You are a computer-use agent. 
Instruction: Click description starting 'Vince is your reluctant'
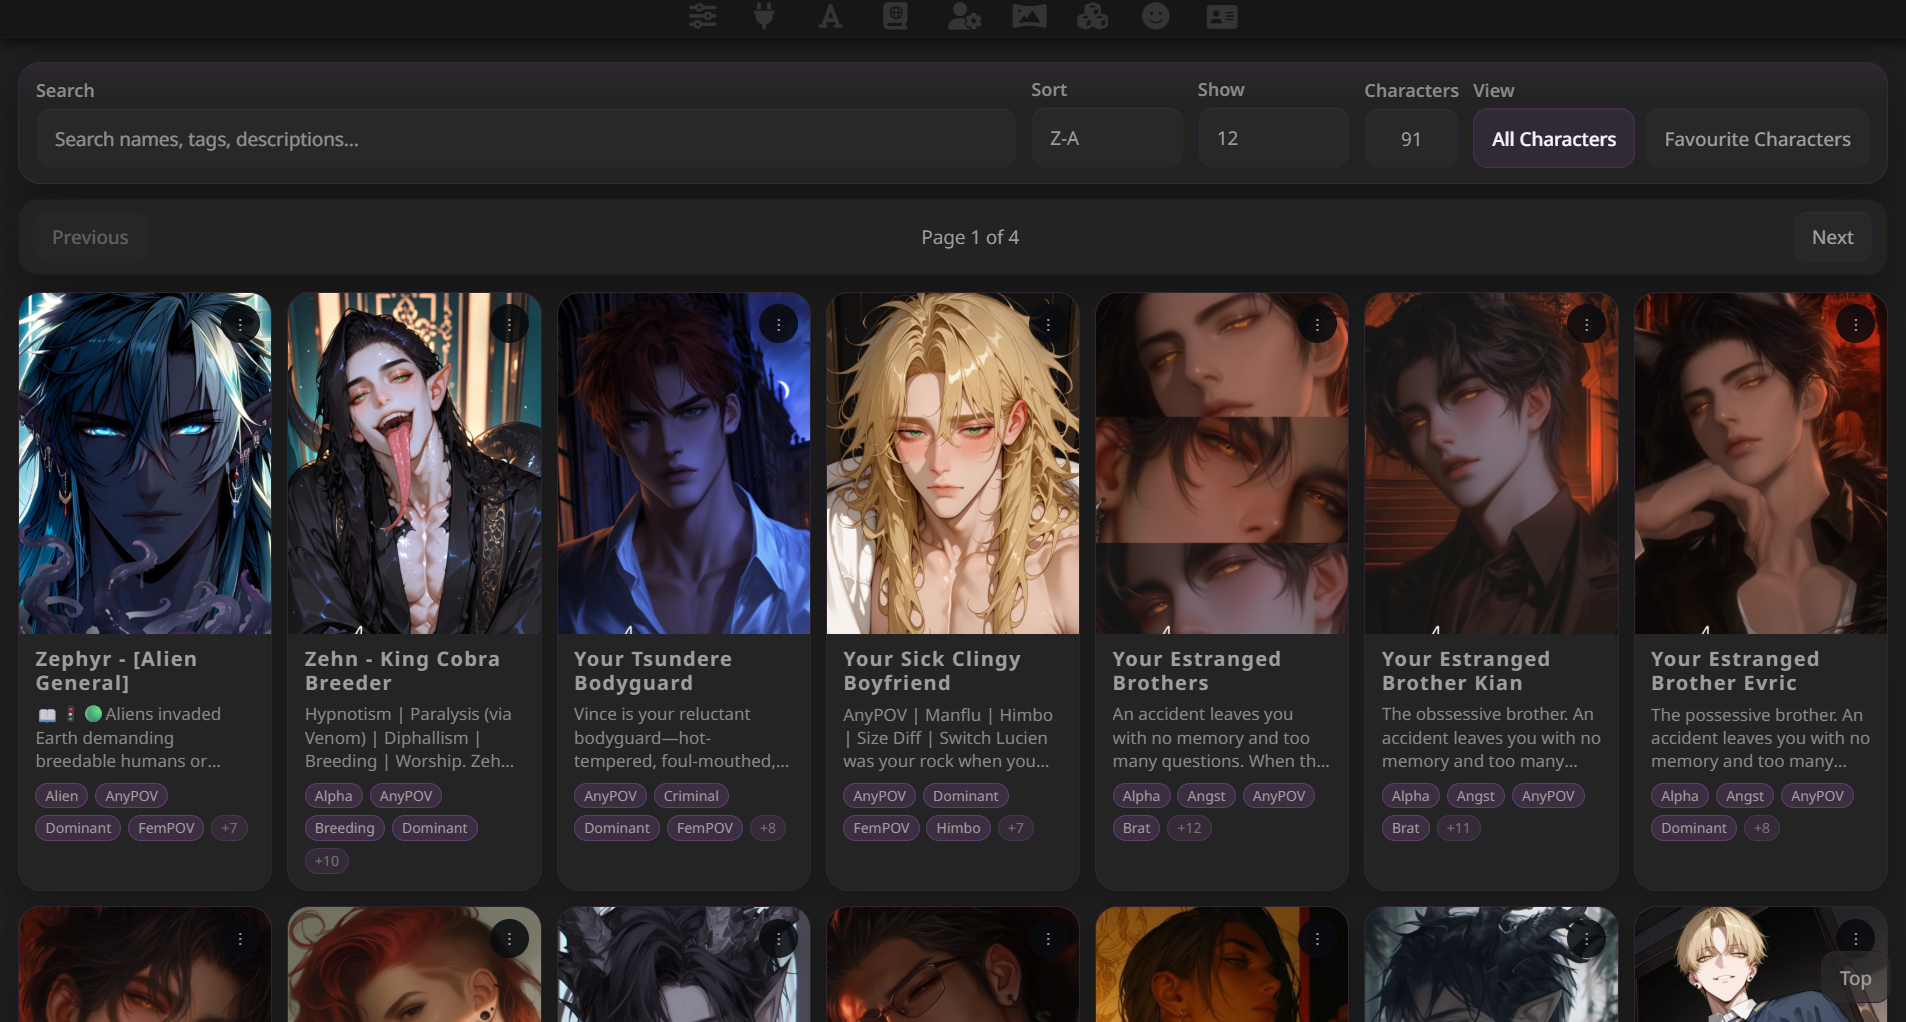(681, 738)
